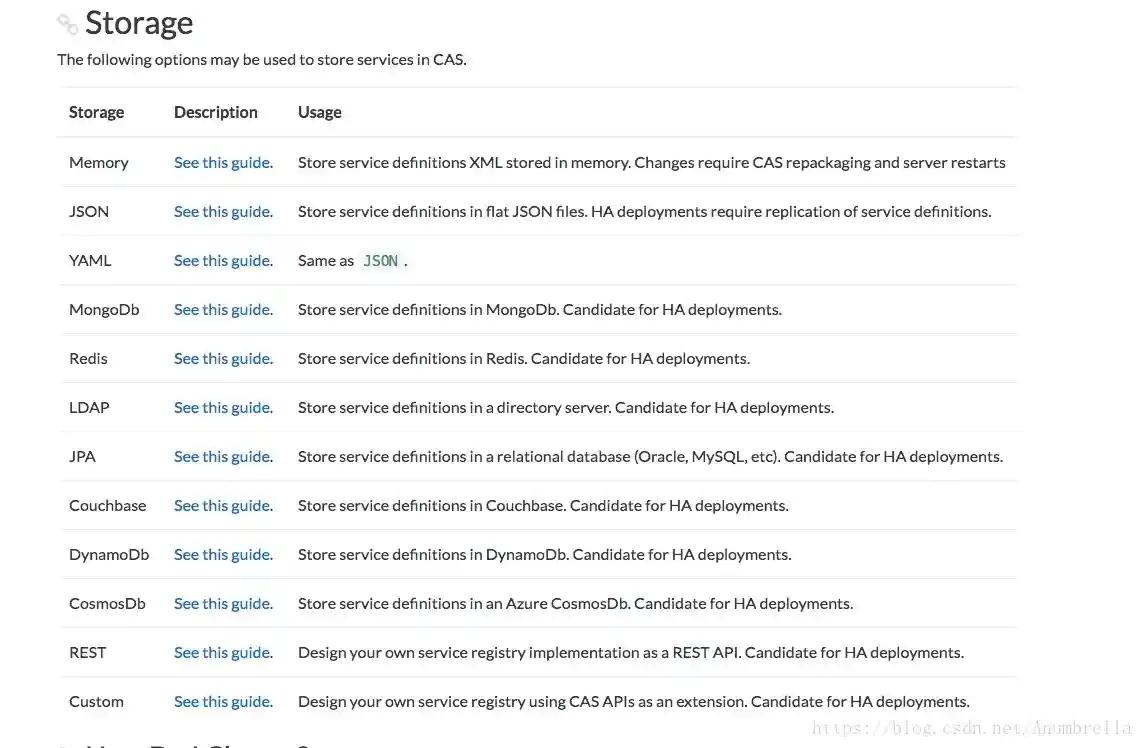The image size is (1143, 748).
Task: Open the REST service registry guide link
Action: click(x=222, y=652)
